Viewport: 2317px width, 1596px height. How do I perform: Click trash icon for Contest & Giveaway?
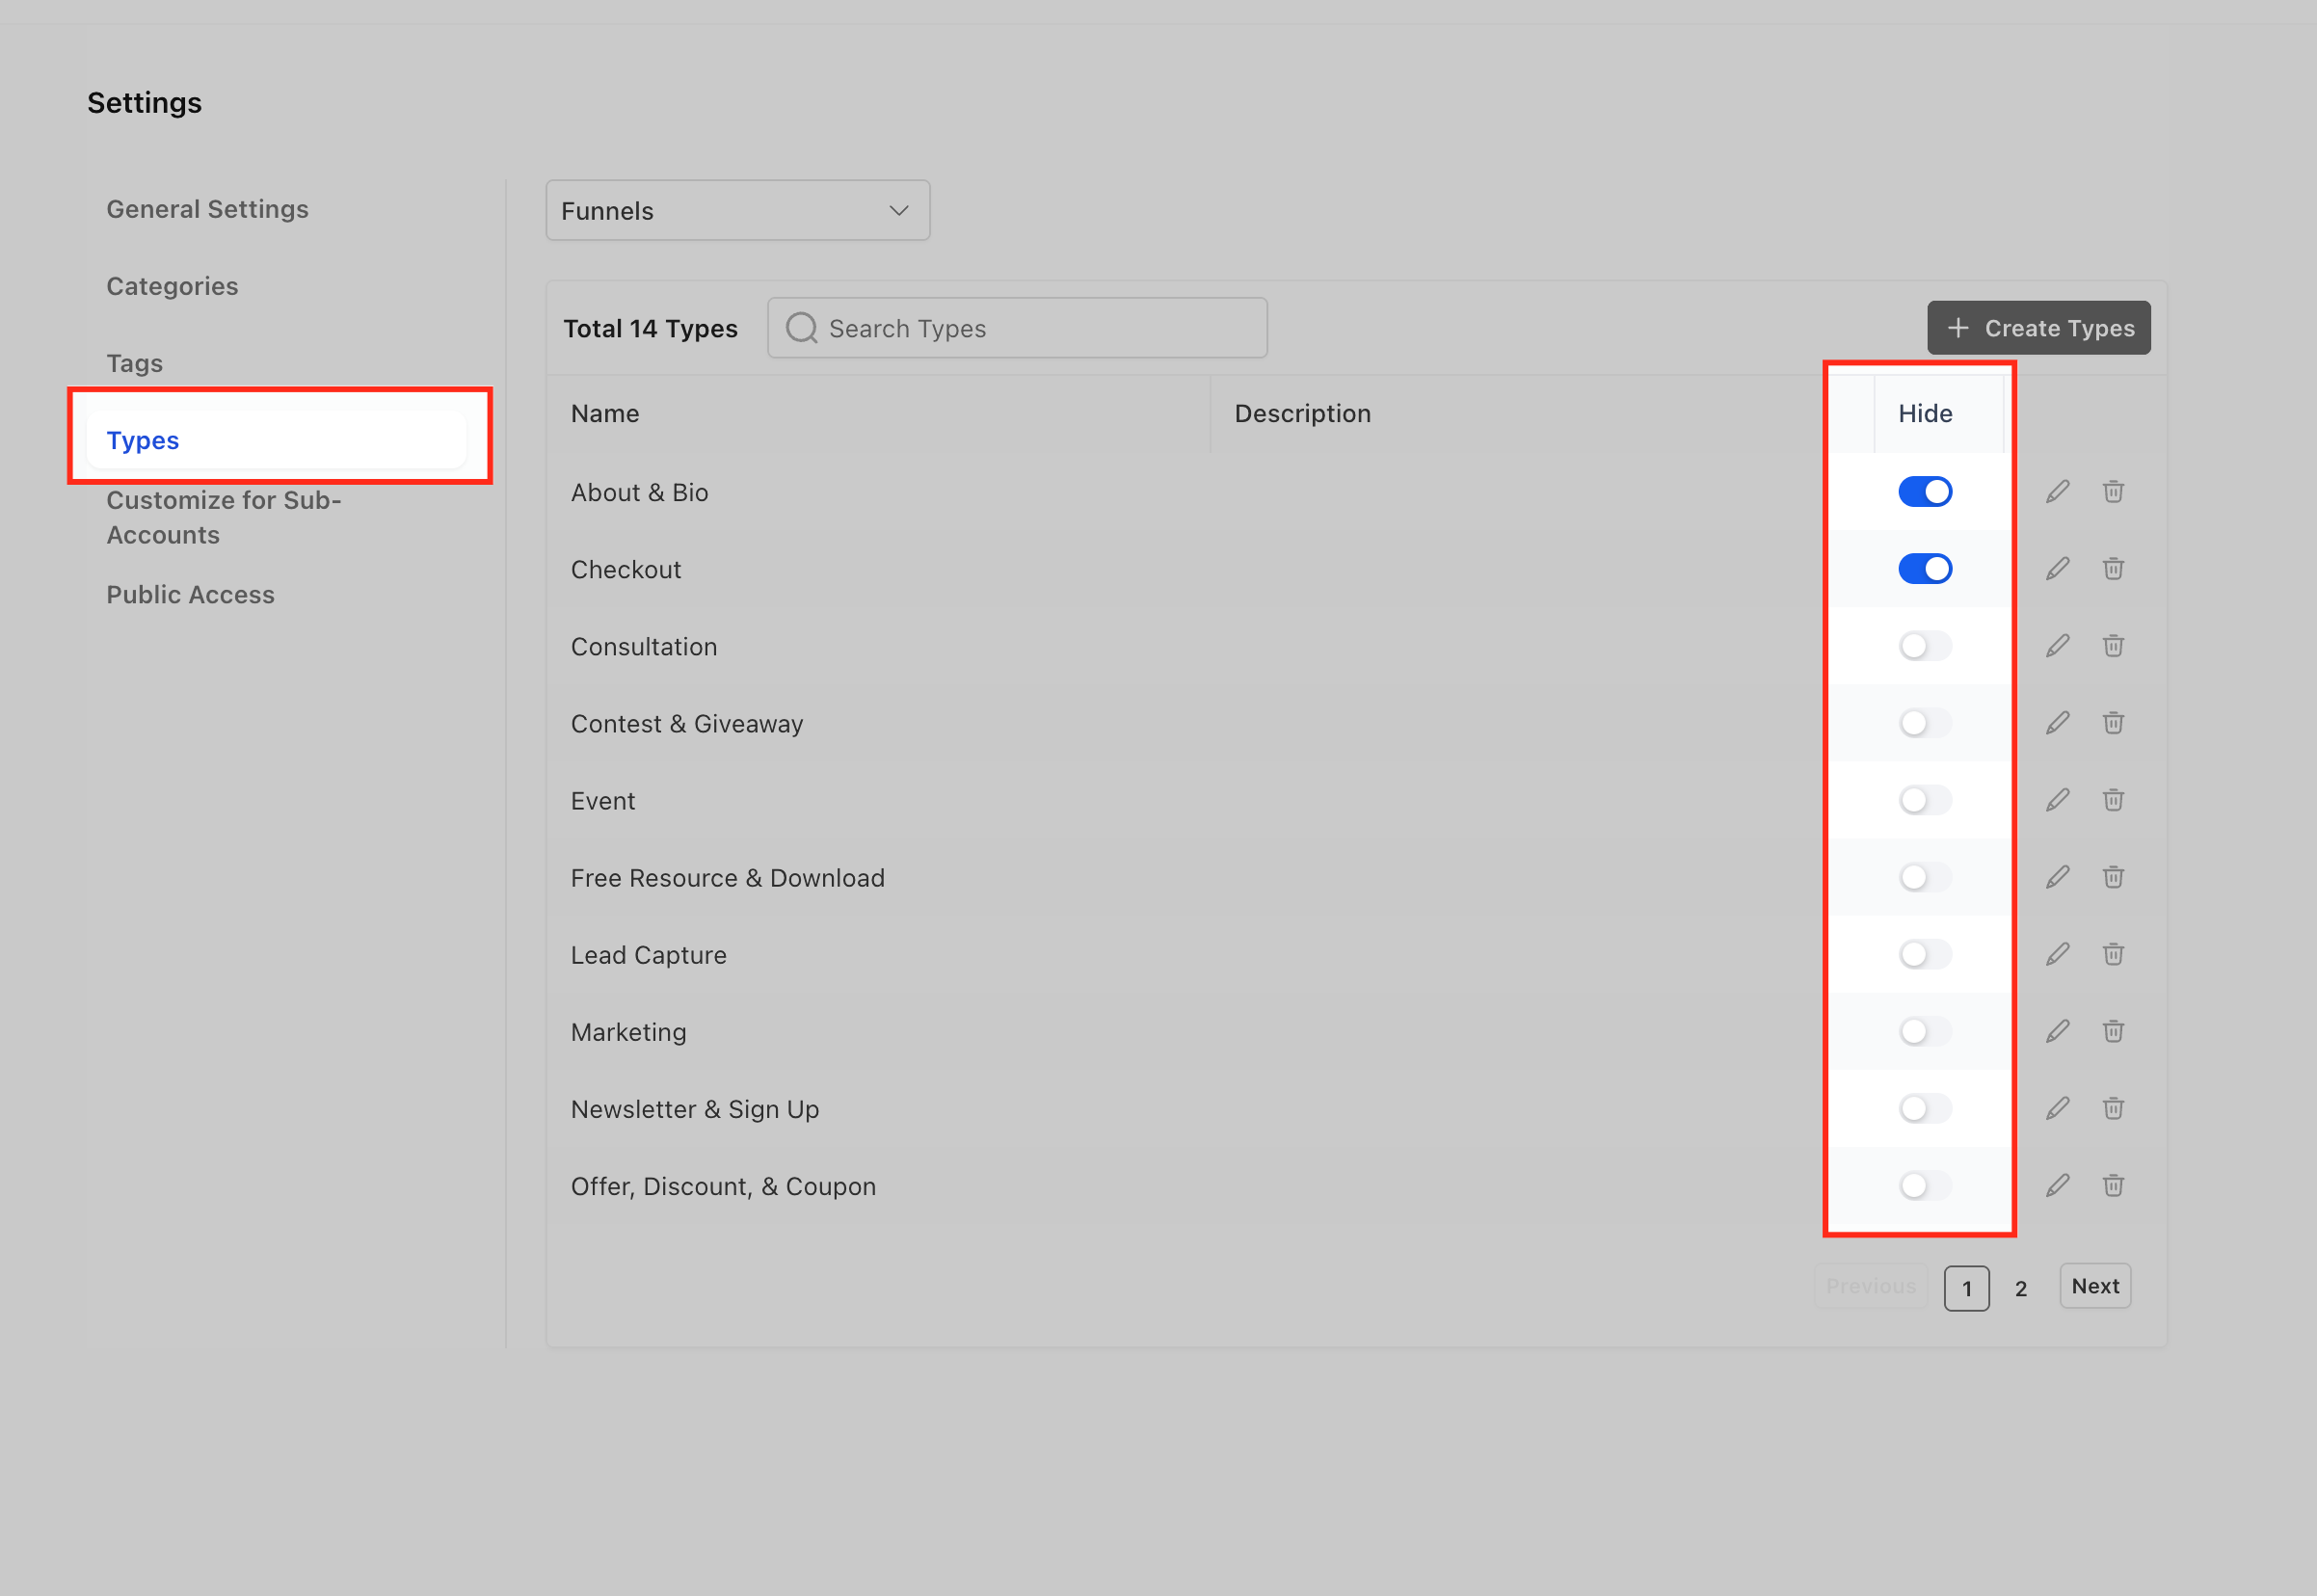coord(2112,723)
